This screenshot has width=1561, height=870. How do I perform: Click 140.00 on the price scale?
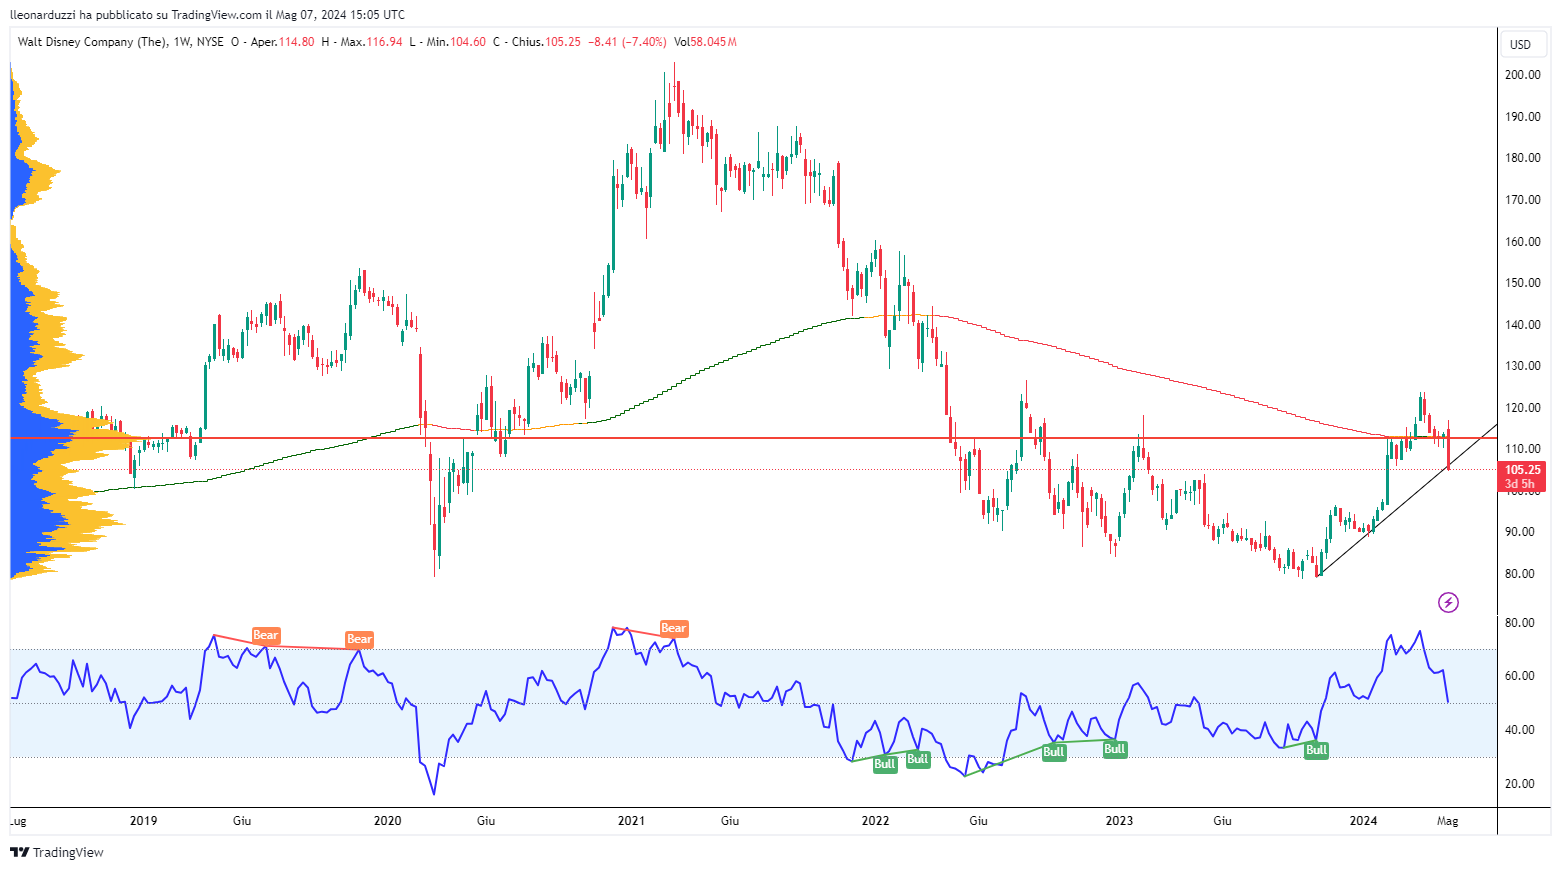pos(1522,325)
